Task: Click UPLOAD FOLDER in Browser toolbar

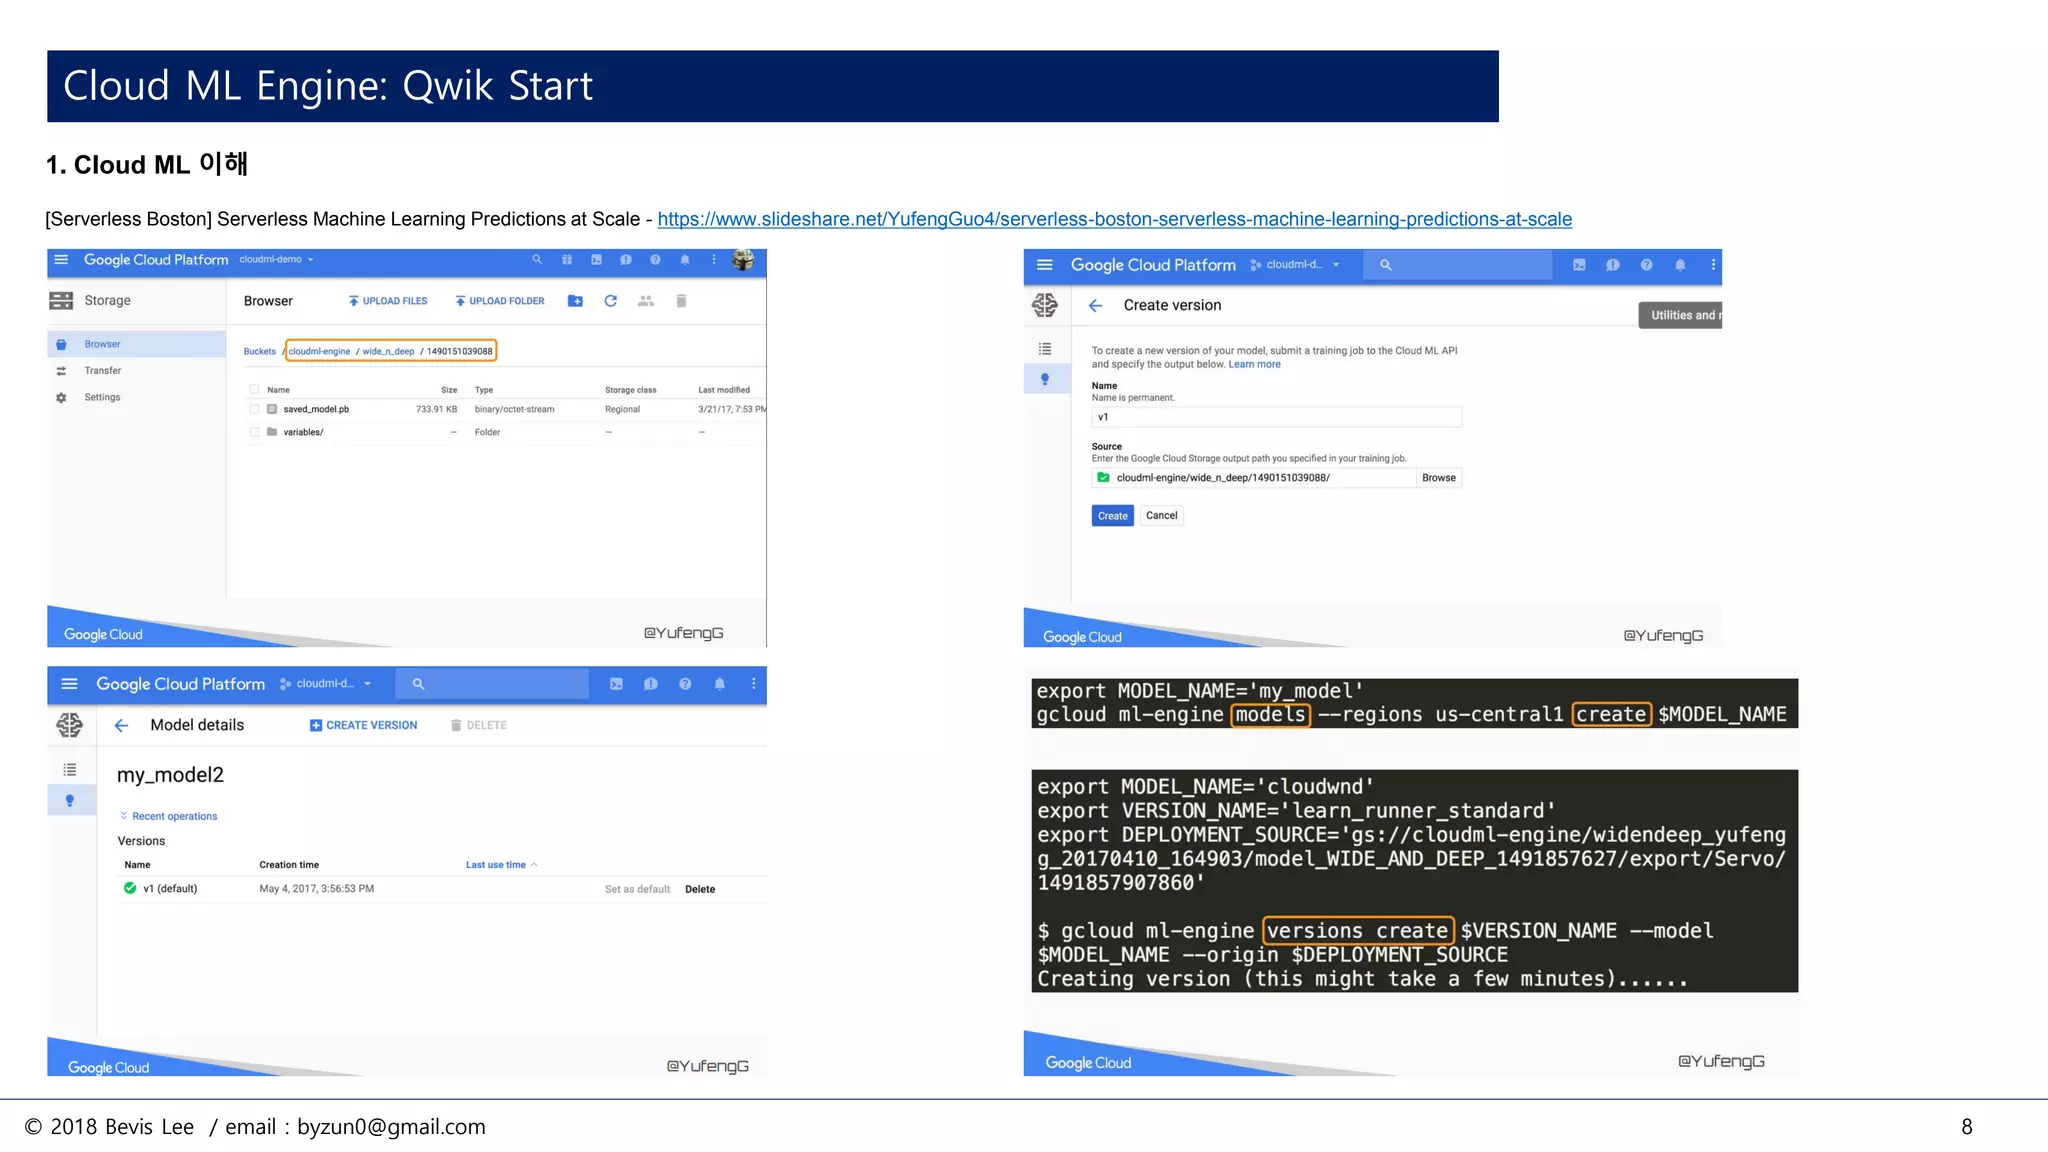Action: coord(500,301)
